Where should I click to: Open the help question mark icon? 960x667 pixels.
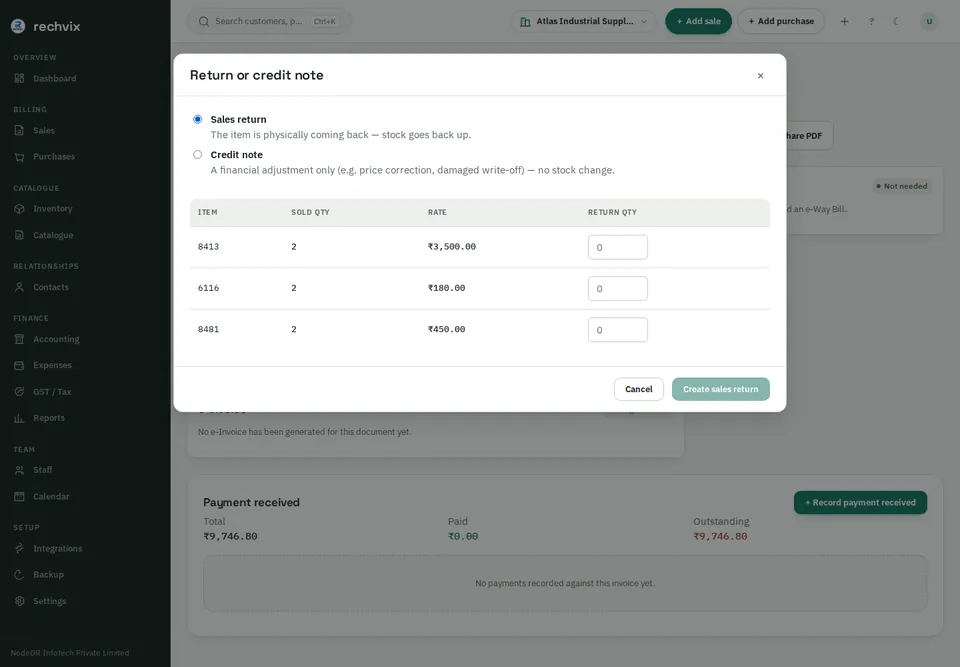coord(871,21)
